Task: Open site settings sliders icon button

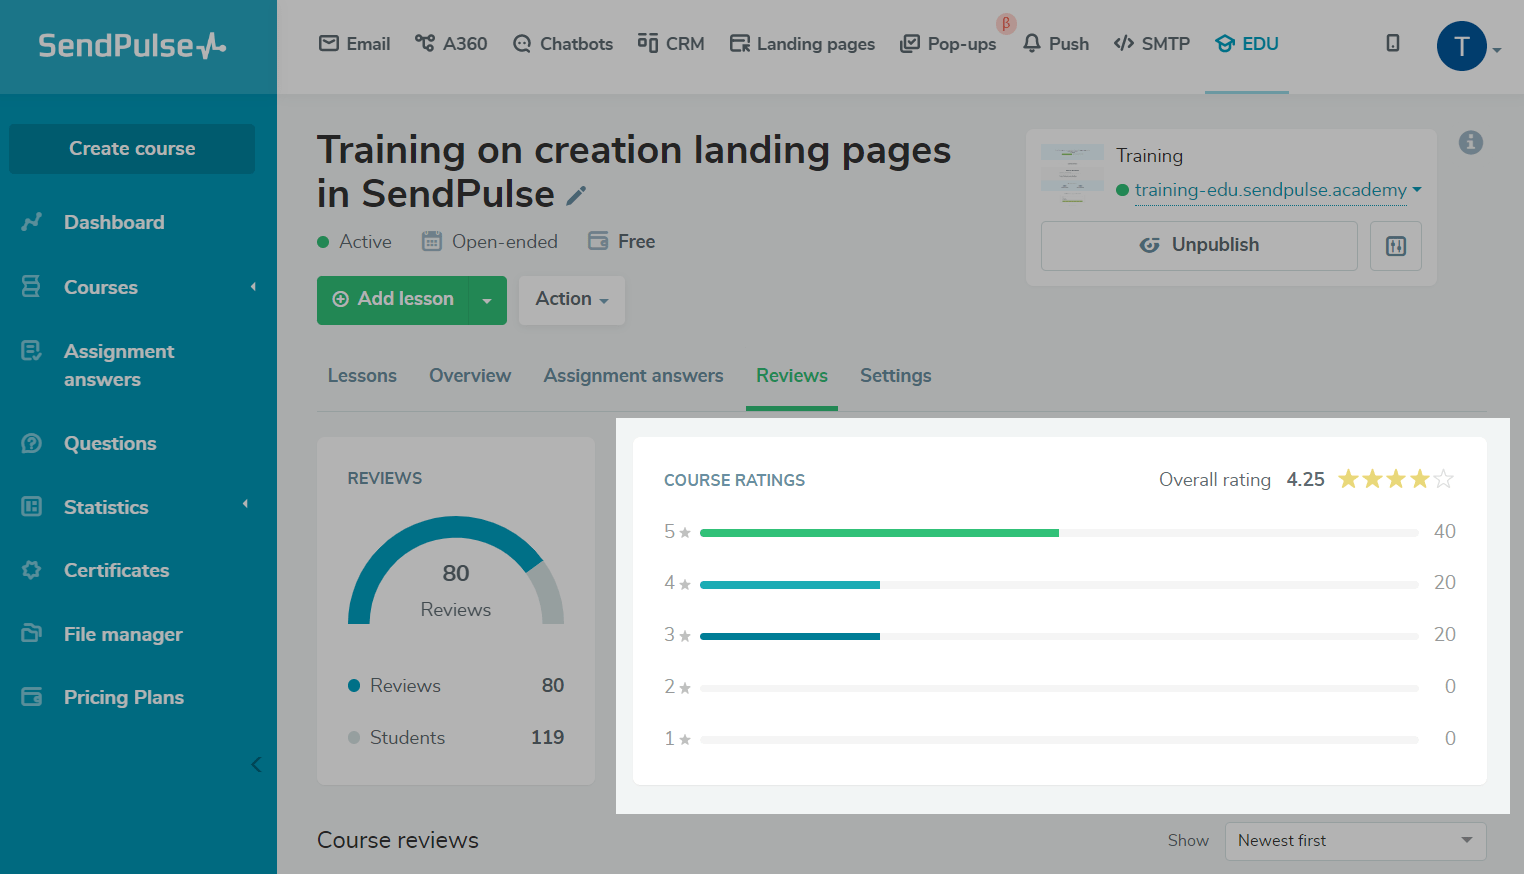Action: (1396, 246)
